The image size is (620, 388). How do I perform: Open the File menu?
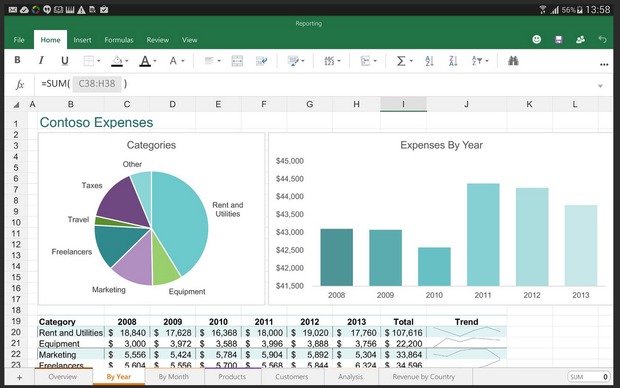click(19, 40)
